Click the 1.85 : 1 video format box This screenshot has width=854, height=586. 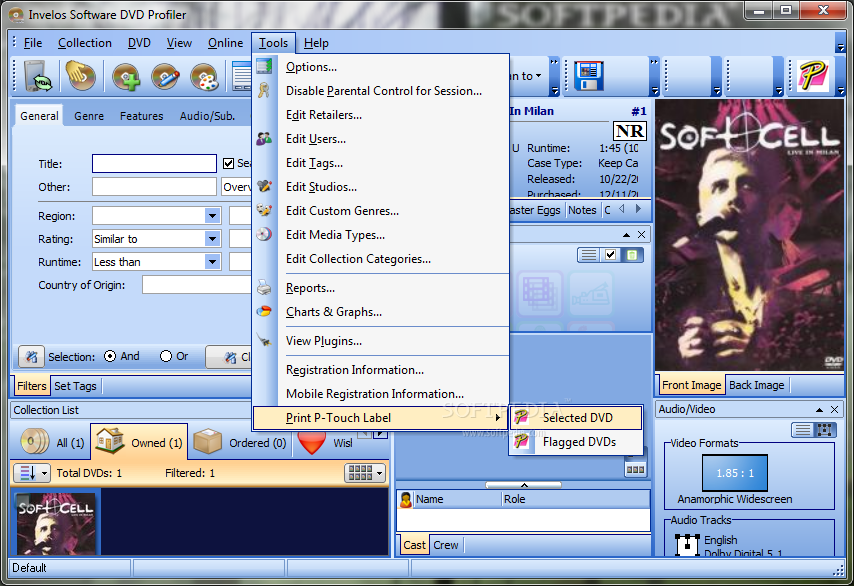(x=734, y=473)
